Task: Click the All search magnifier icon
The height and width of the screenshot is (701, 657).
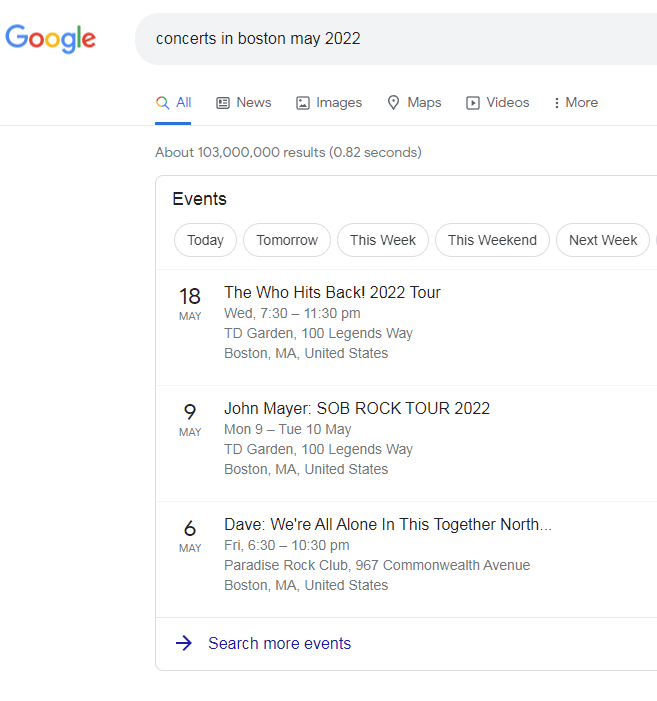Action: (163, 102)
